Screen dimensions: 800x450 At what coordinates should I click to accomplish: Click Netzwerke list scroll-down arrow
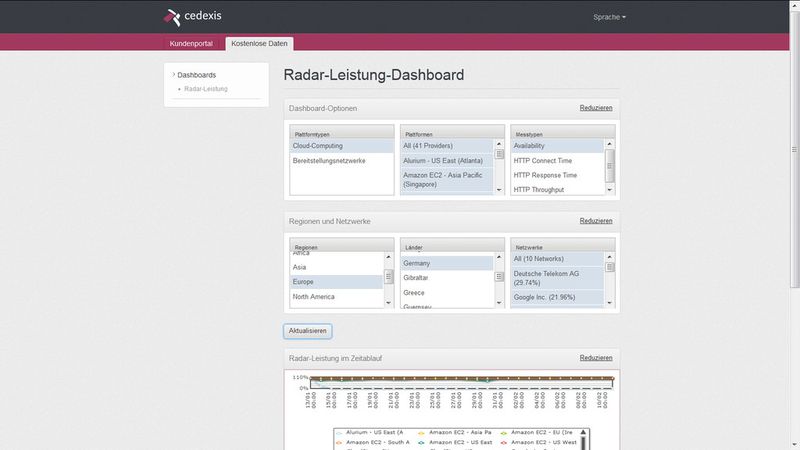tap(609, 303)
